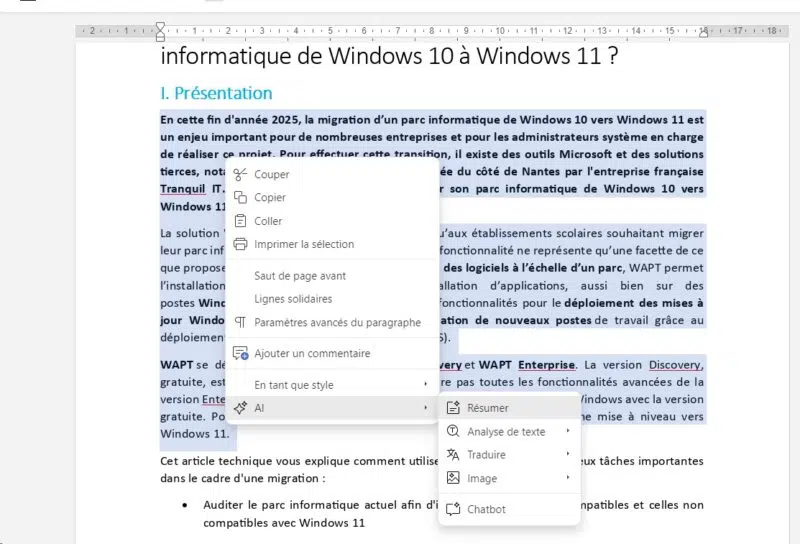Image resolution: width=800 pixels, height=544 pixels.
Task: Expand the AI submenu arrow
Action: (426, 408)
